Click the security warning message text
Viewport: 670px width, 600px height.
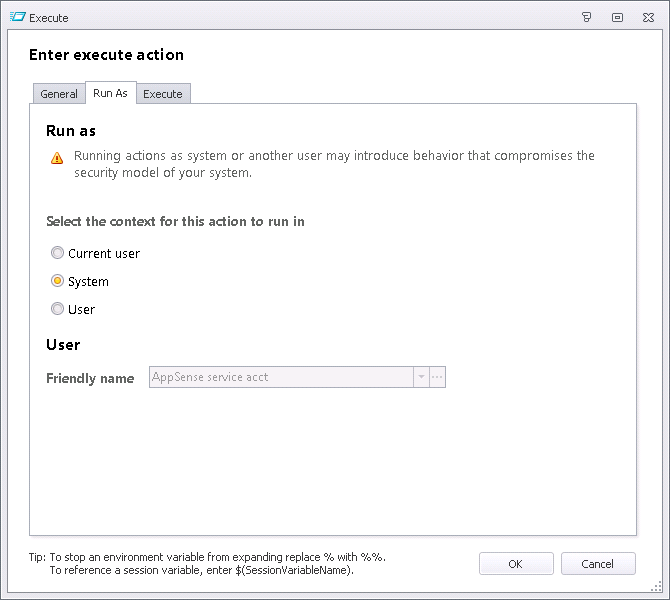click(334, 164)
